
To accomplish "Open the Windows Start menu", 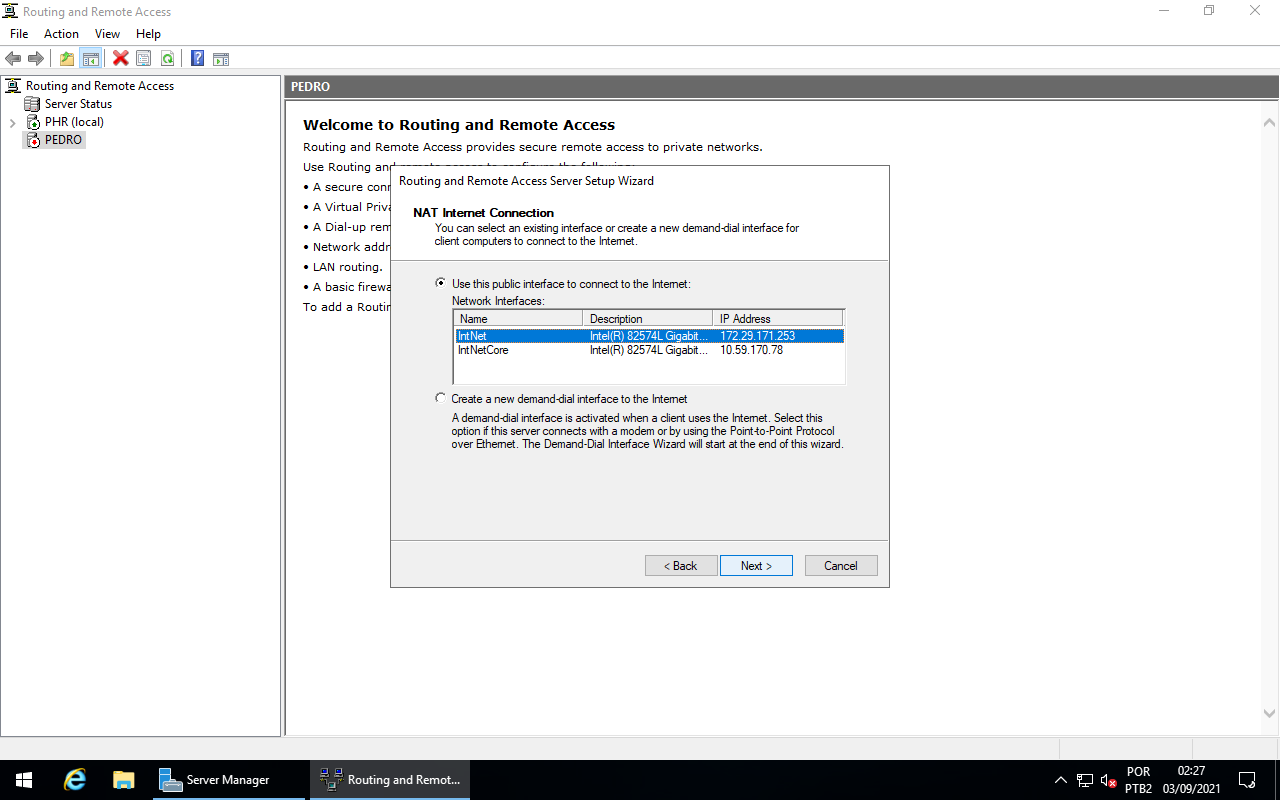I will 24,780.
